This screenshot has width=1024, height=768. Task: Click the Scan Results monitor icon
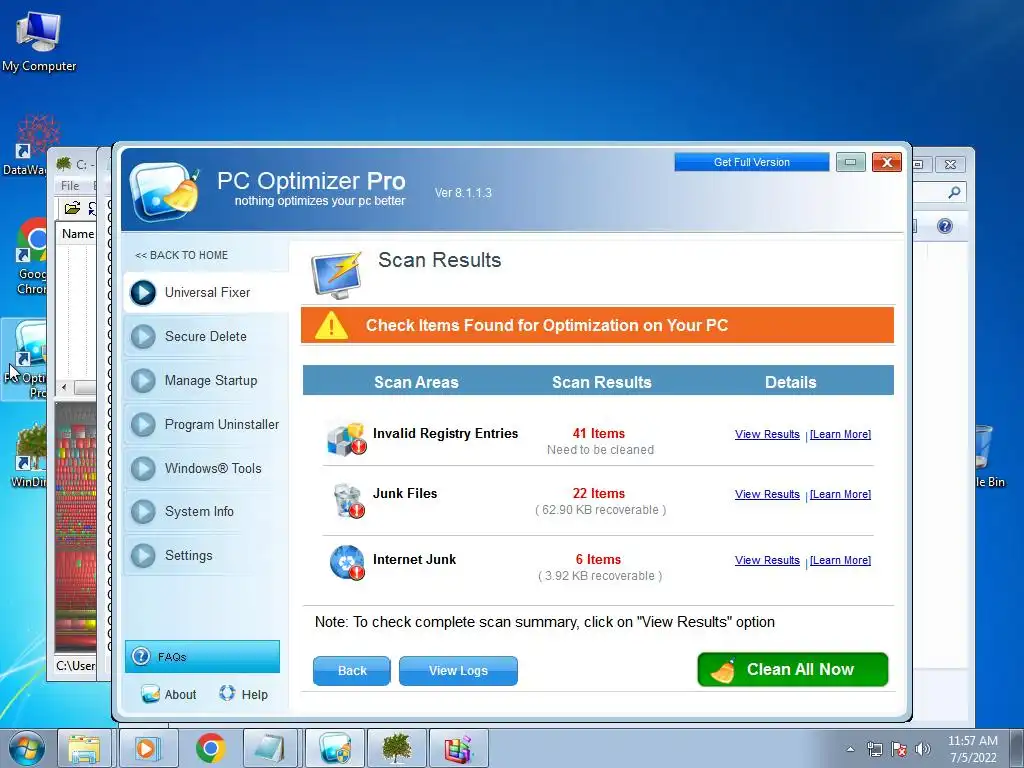coord(336,275)
